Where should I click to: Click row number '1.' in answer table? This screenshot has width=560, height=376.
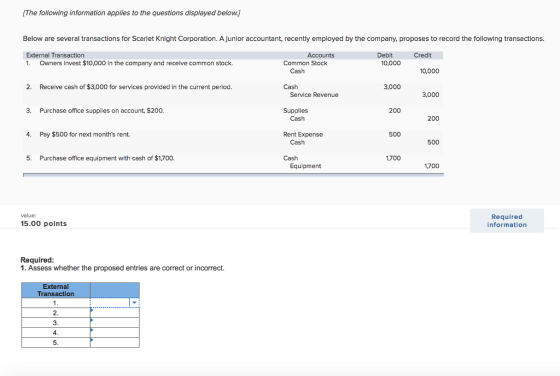pos(56,303)
